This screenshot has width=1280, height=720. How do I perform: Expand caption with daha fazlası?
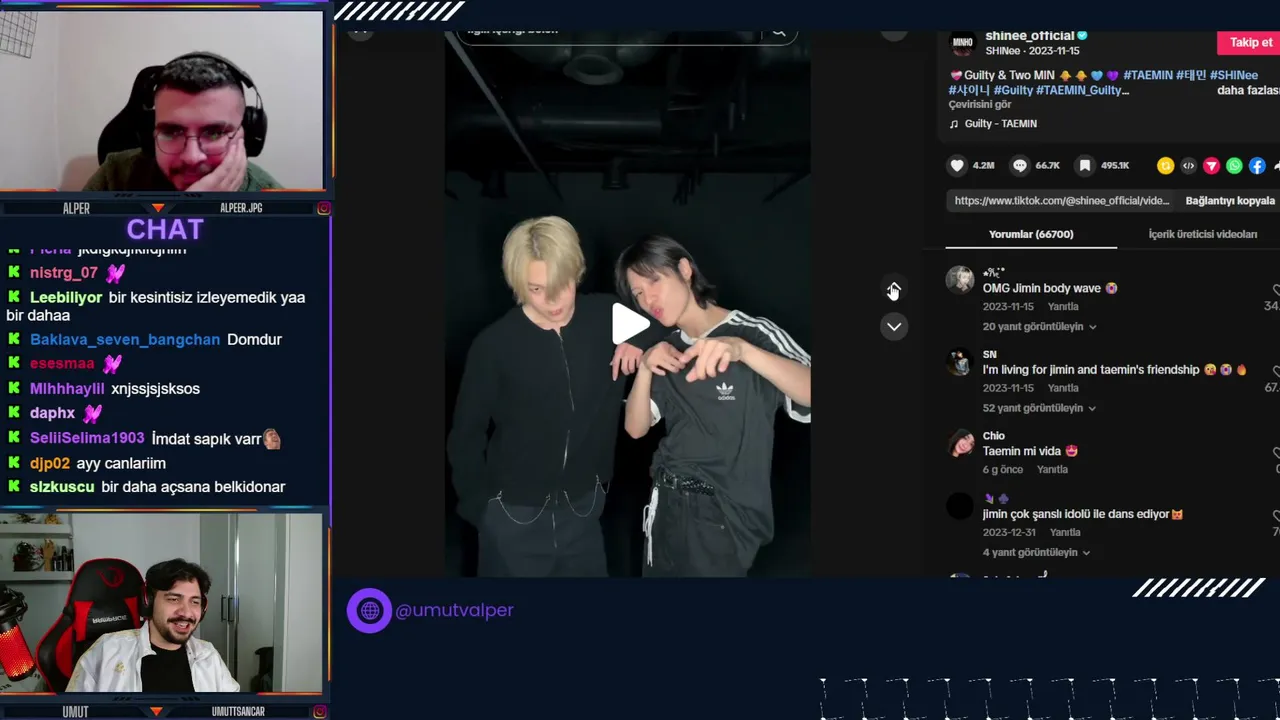[x=1248, y=90]
